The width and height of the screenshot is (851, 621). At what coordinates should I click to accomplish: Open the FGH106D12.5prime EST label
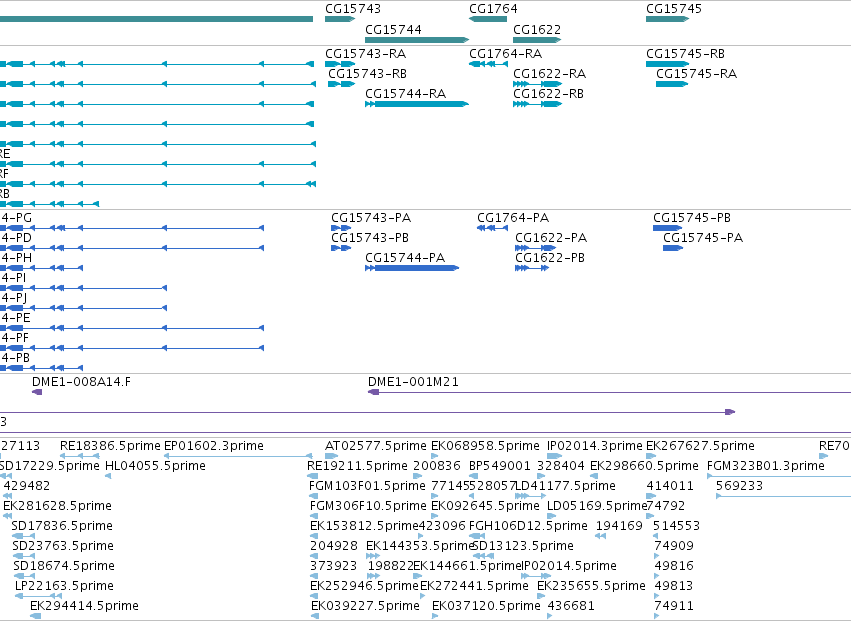coord(528,527)
